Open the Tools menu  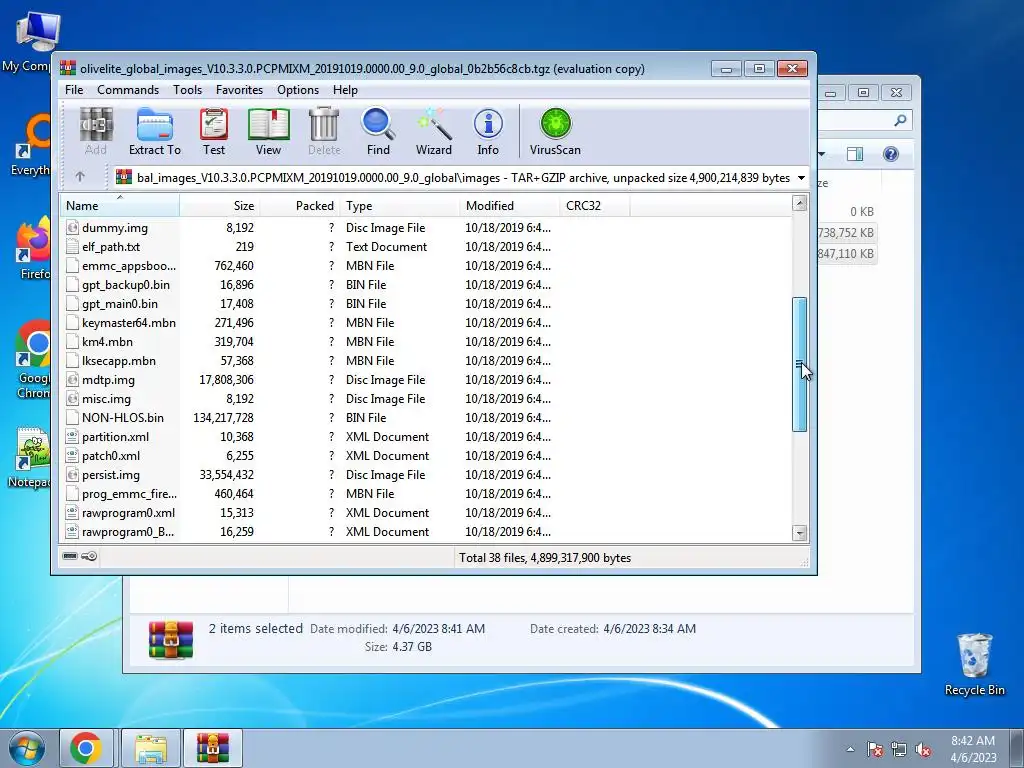point(187,89)
